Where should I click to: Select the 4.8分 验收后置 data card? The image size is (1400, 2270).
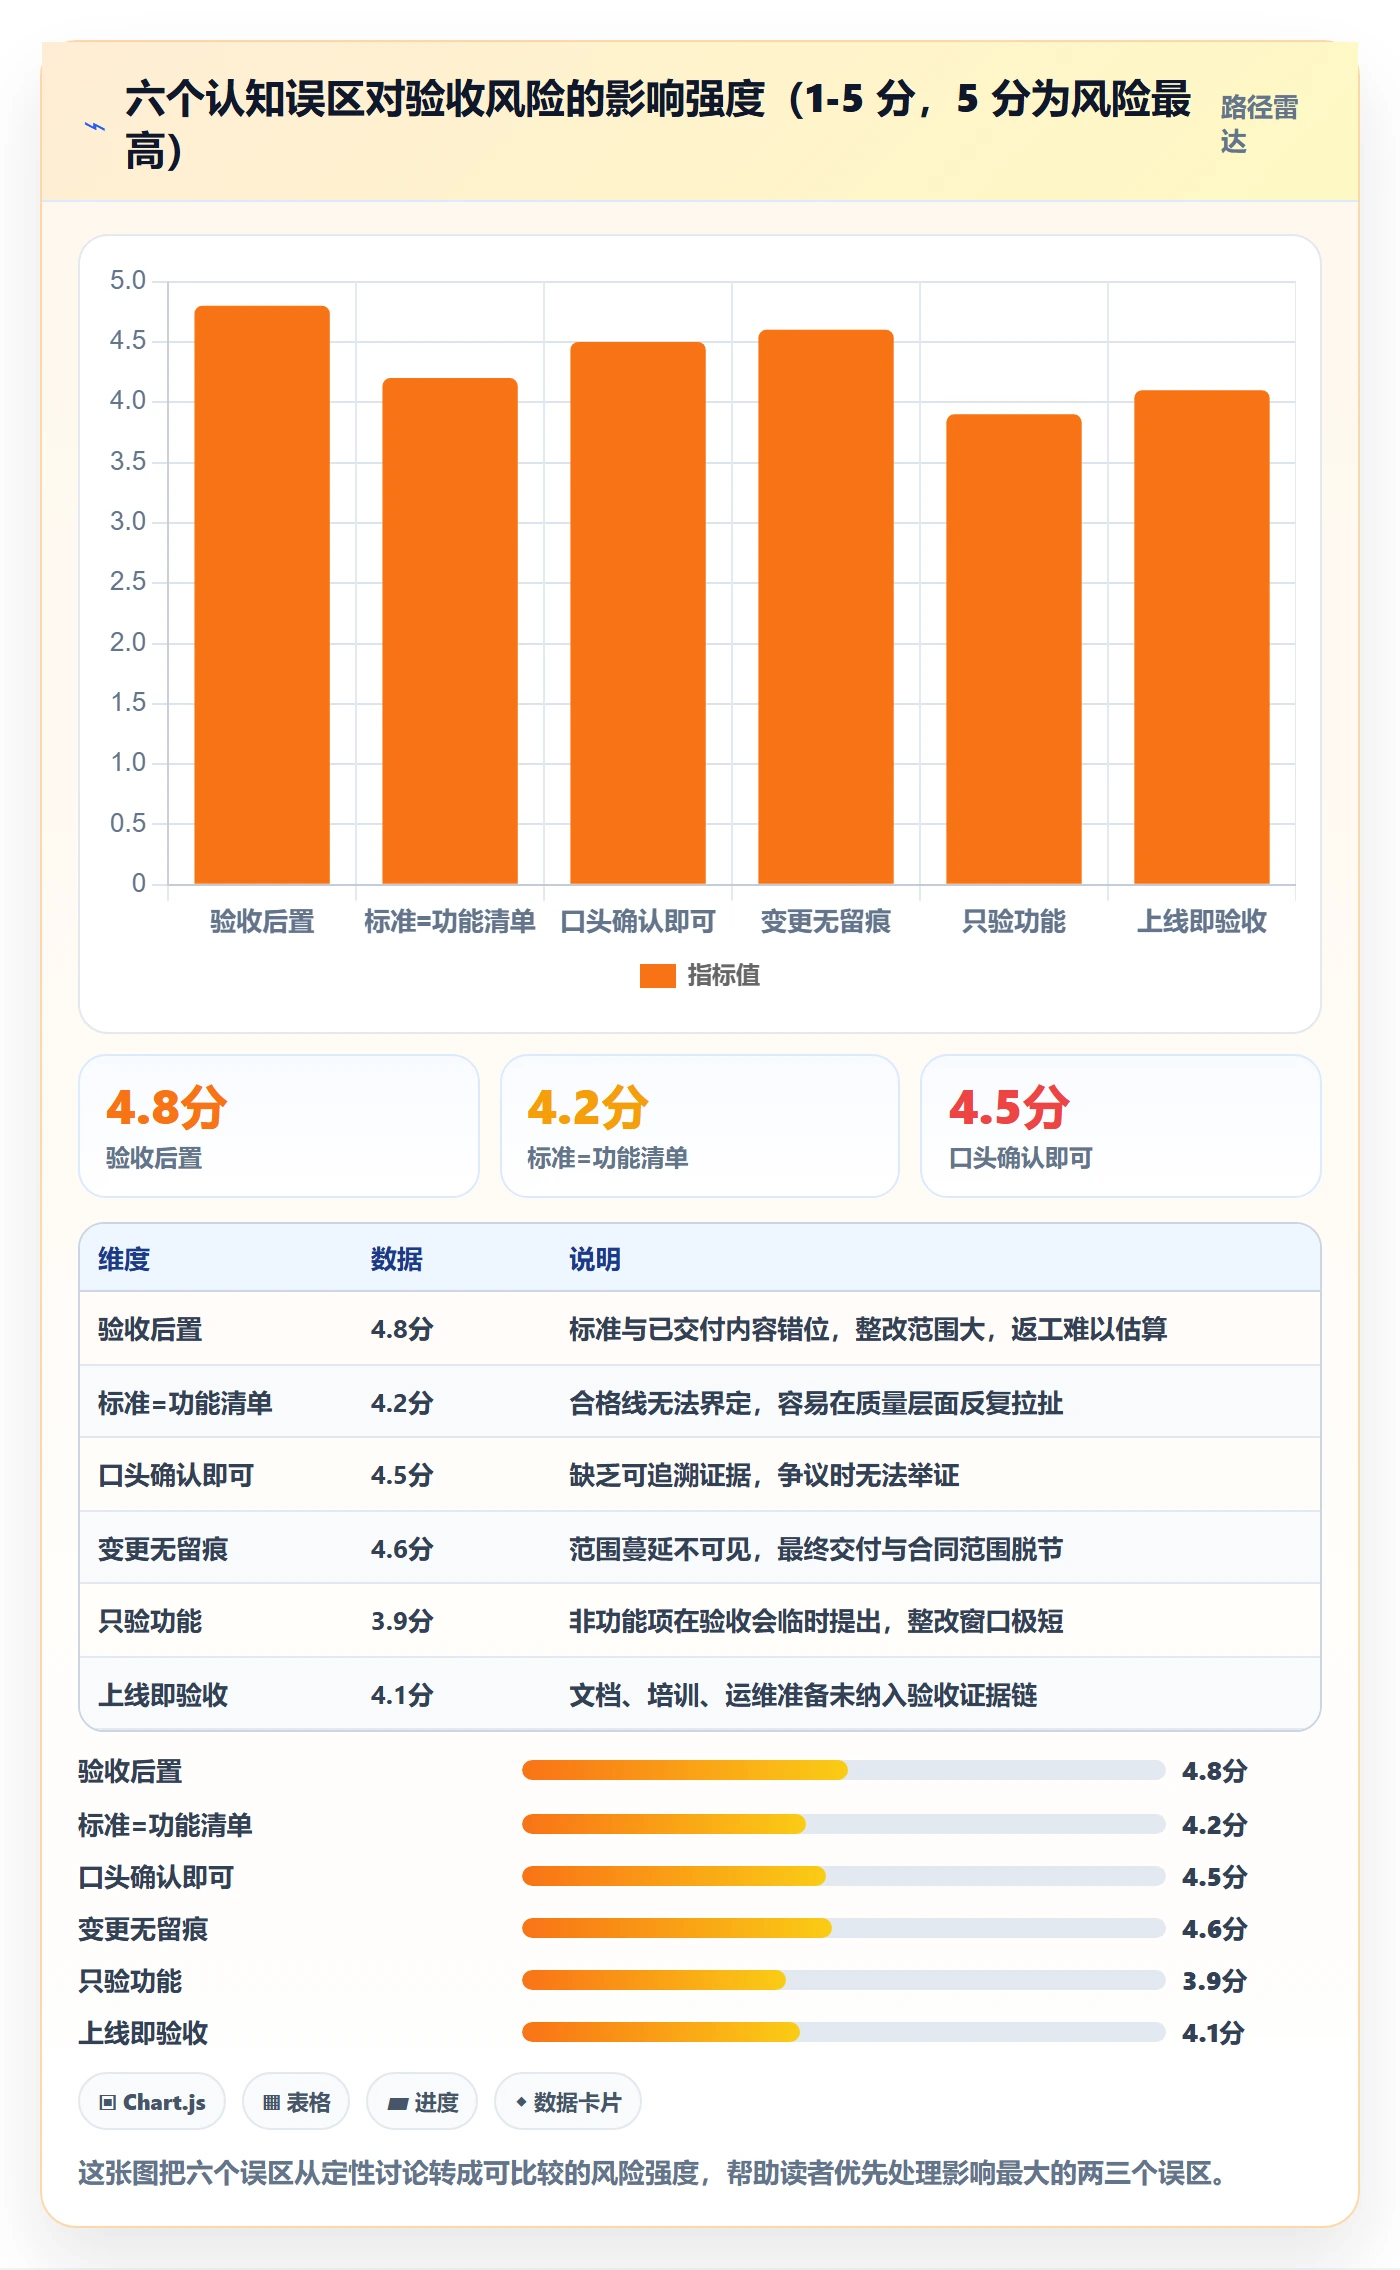pyautogui.click(x=279, y=1126)
